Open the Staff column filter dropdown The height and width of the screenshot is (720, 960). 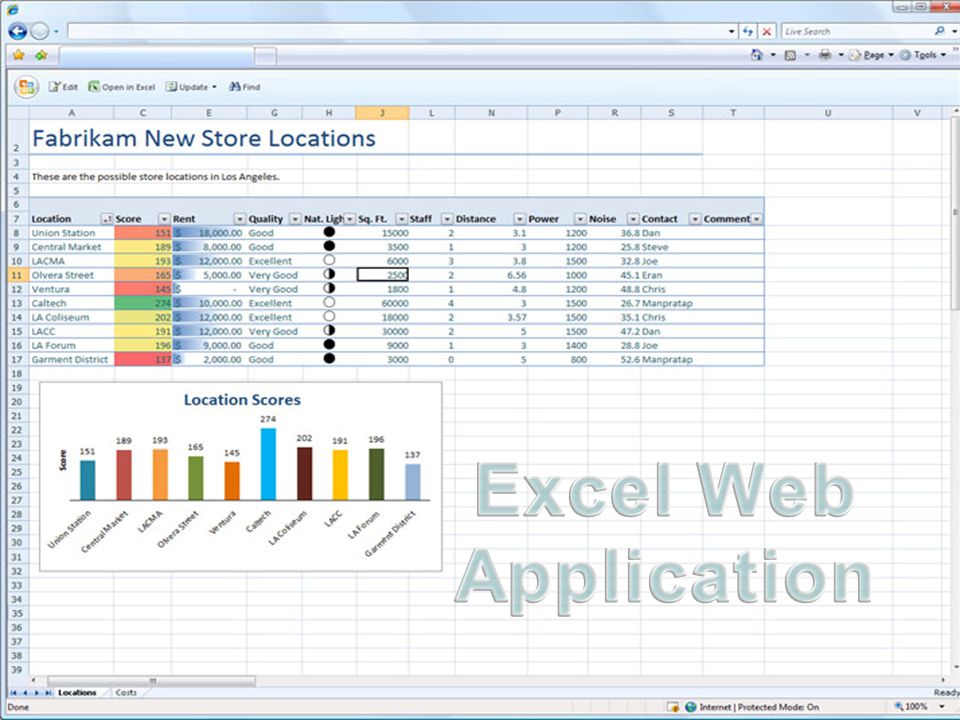click(448, 219)
